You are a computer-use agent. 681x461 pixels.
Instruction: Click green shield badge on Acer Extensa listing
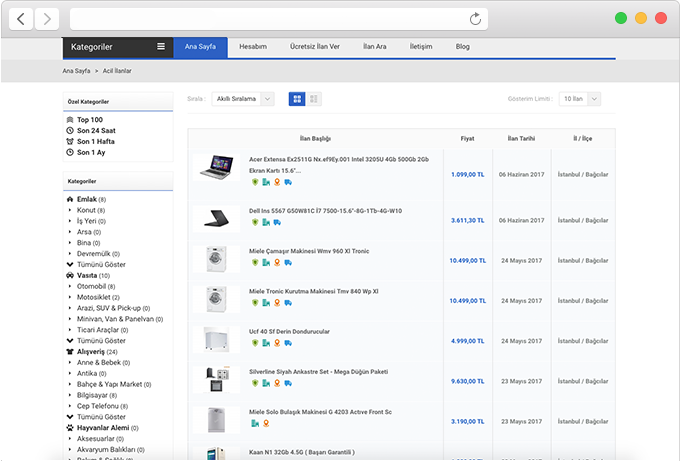255,182
